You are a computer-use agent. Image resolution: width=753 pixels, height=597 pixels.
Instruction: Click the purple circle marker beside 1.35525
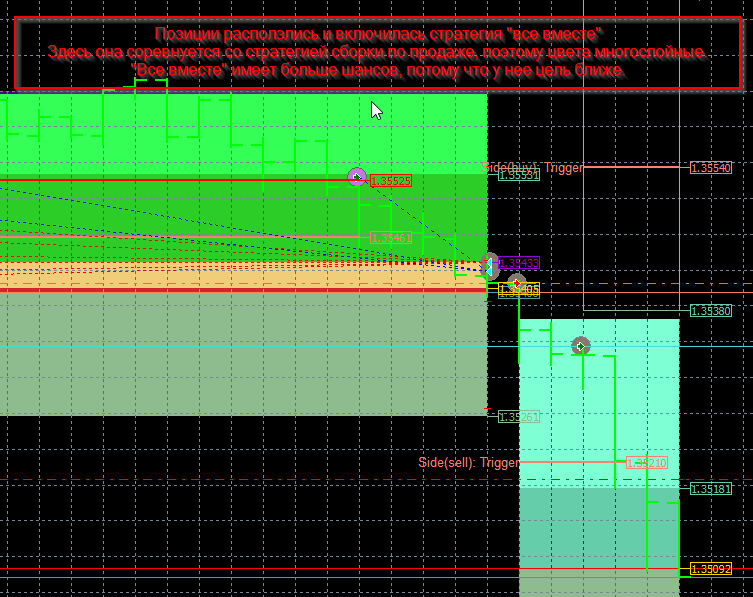click(x=356, y=177)
